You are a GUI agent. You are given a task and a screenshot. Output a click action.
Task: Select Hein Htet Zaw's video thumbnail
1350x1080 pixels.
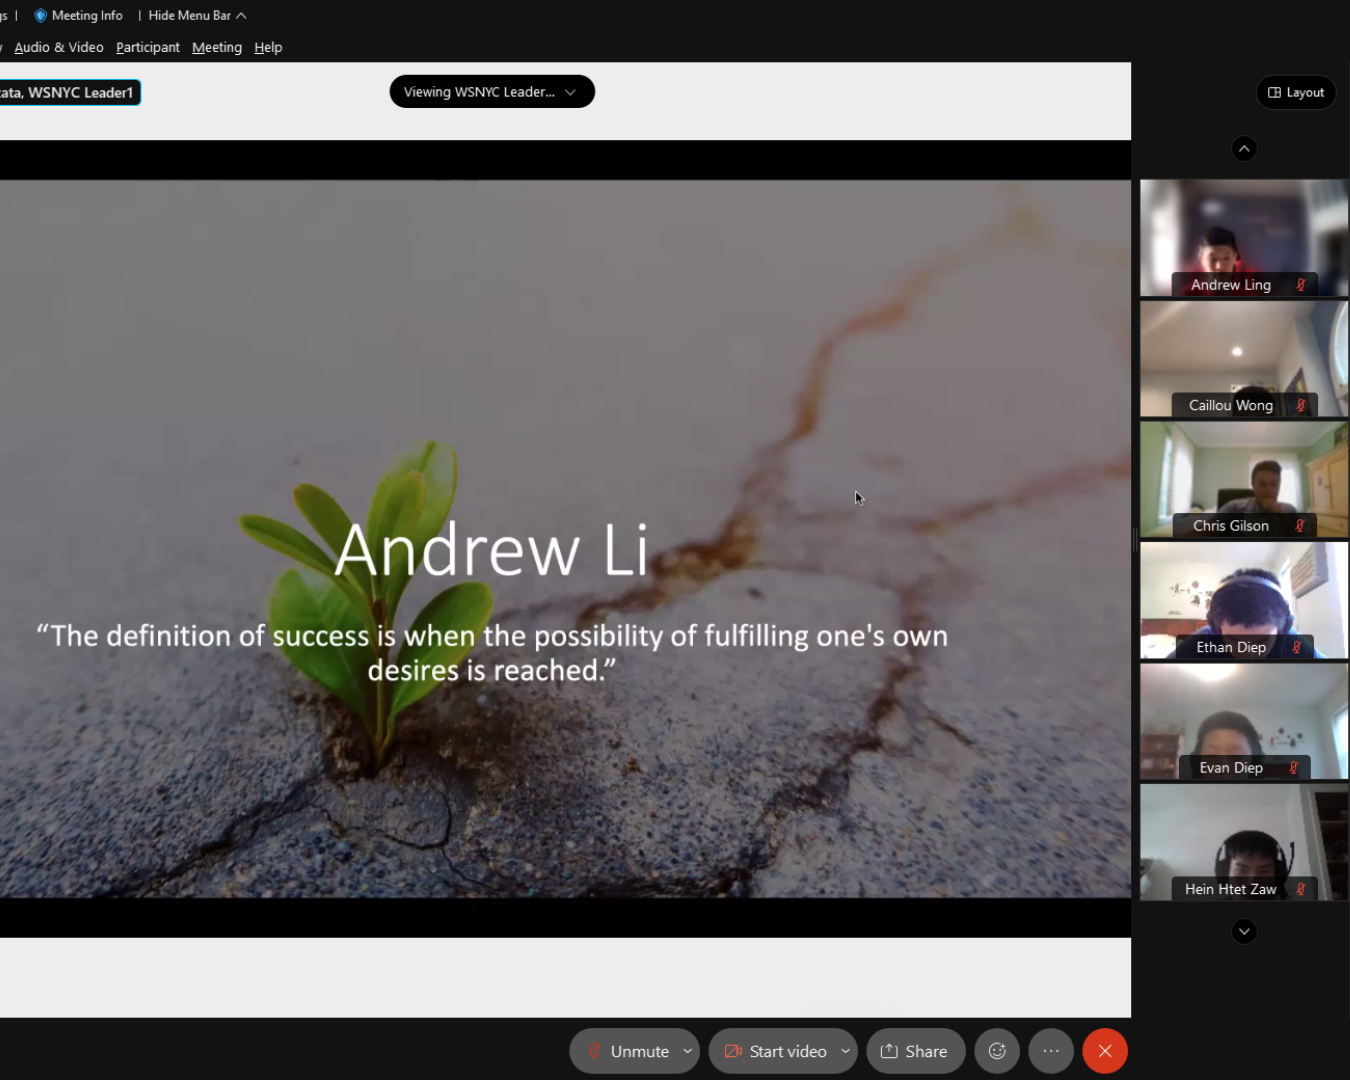pos(1244,842)
